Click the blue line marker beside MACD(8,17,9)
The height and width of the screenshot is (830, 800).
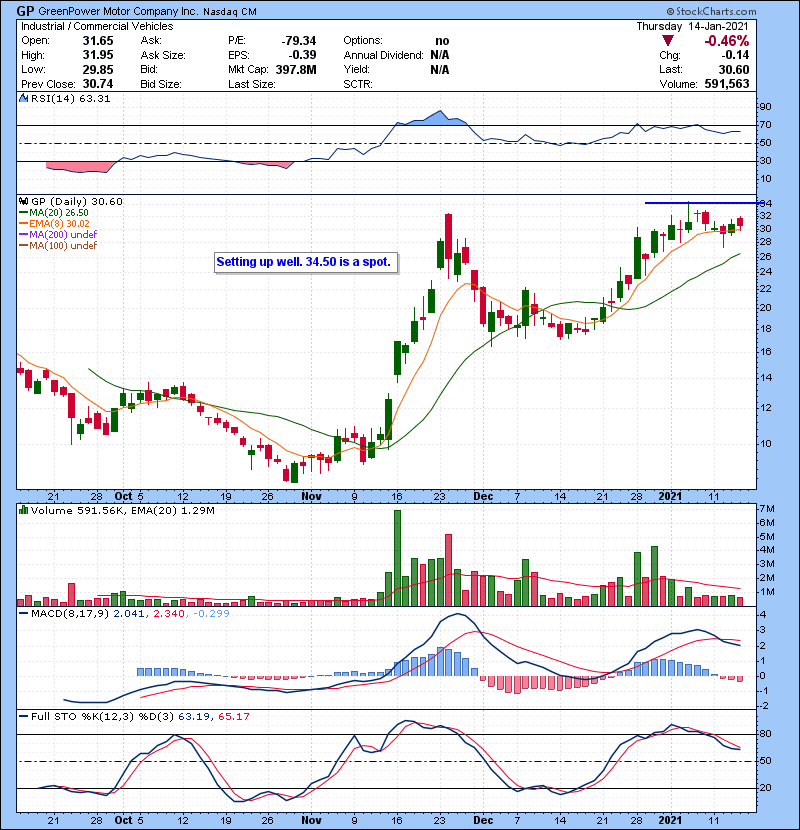23,611
